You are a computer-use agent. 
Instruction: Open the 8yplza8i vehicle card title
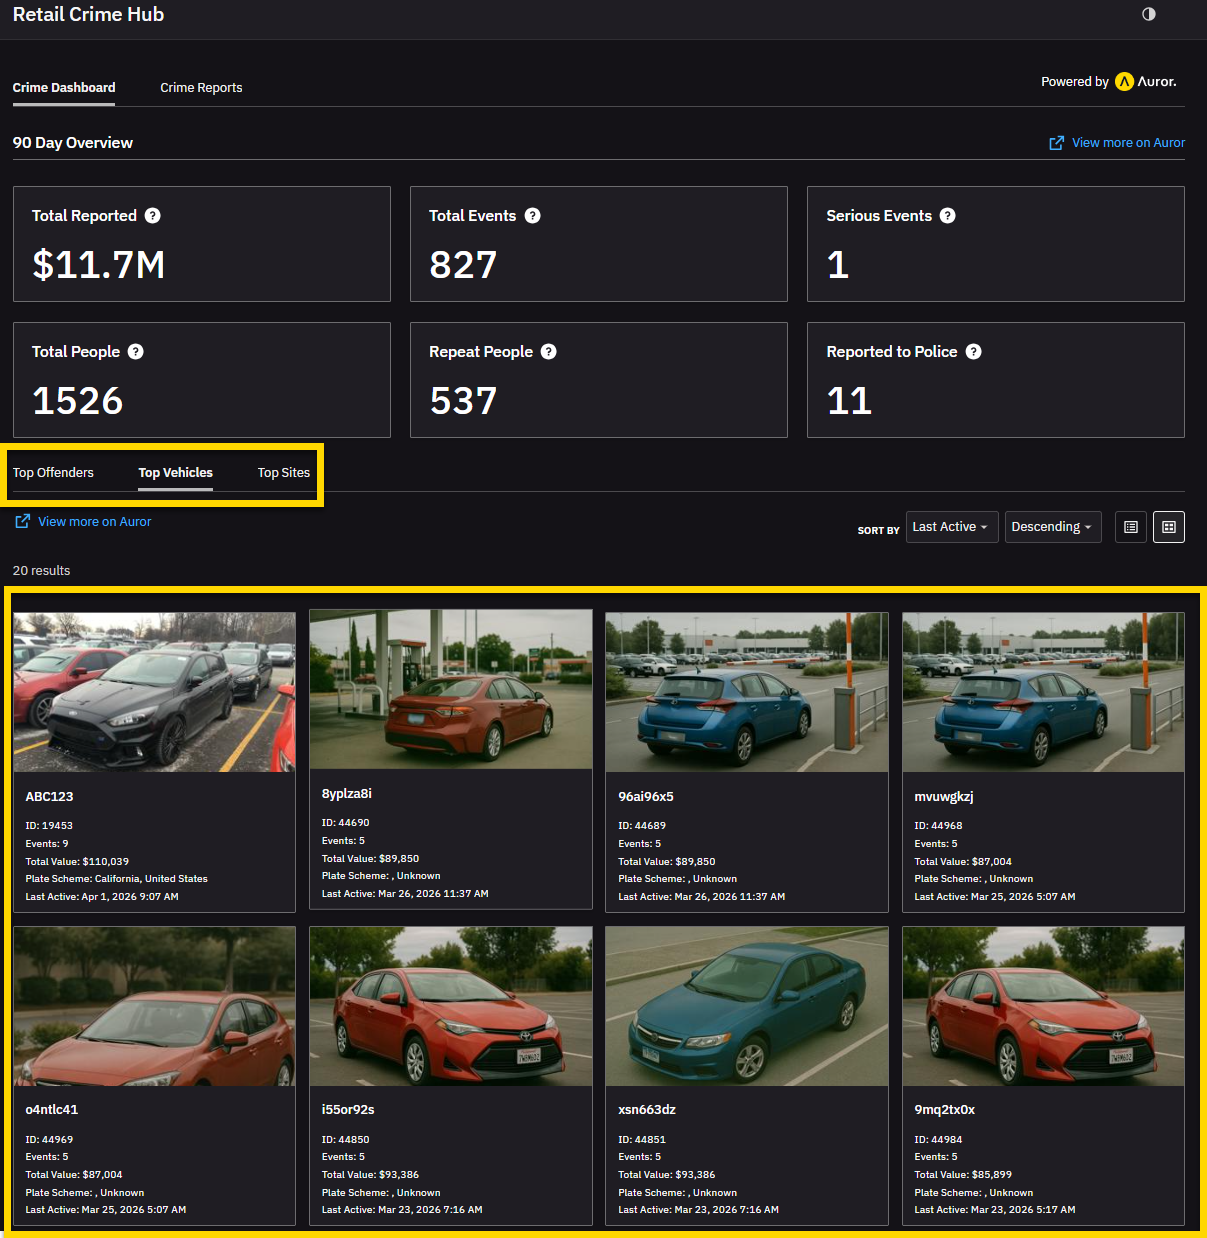click(x=347, y=794)
